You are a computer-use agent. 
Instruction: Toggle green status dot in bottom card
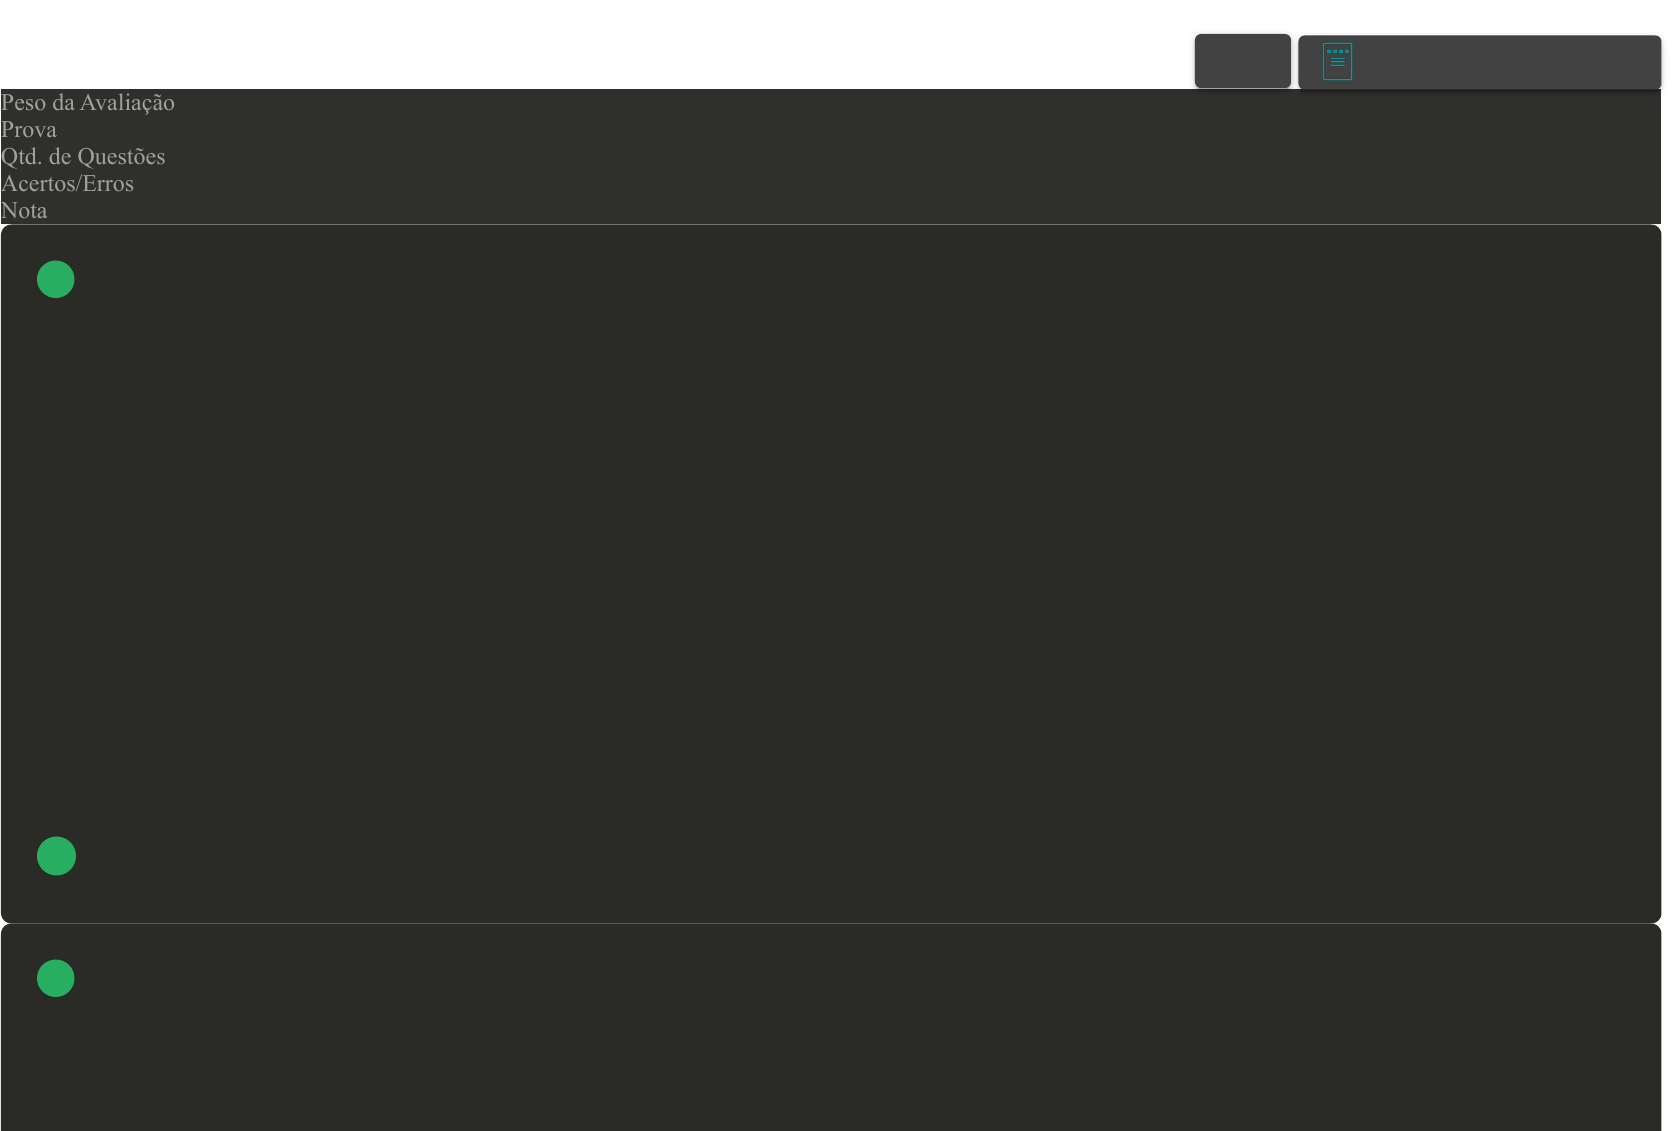point(56,978)
